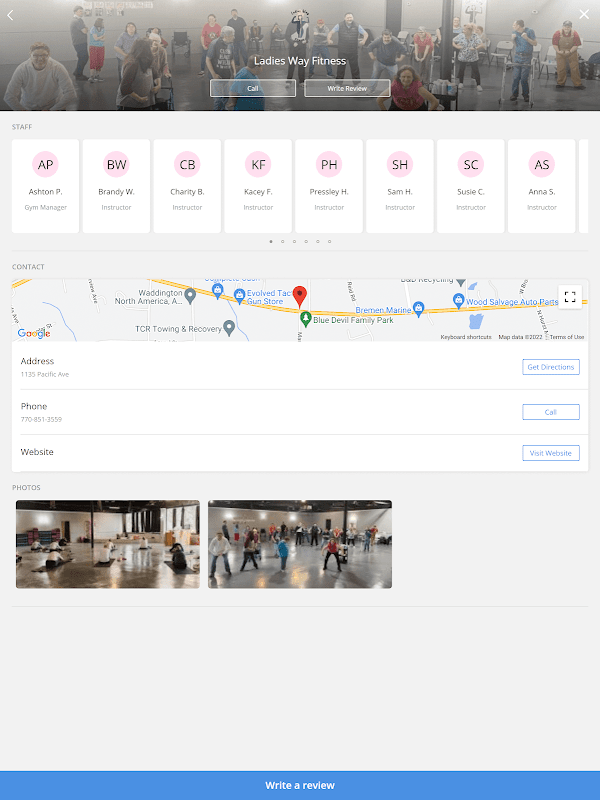Open the yoga mat class photo
Image resolution: width=600 pixels, height=800 pixels.
108,544
